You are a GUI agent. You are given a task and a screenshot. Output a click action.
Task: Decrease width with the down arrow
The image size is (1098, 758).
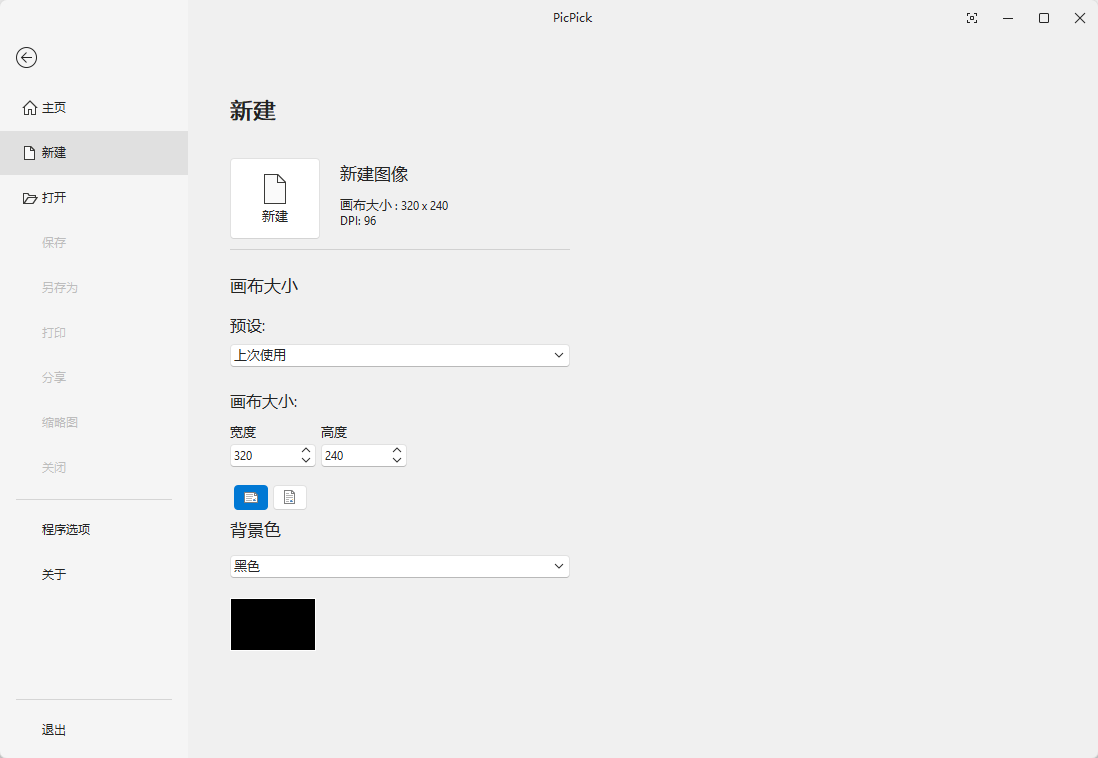tap(306, 460)
